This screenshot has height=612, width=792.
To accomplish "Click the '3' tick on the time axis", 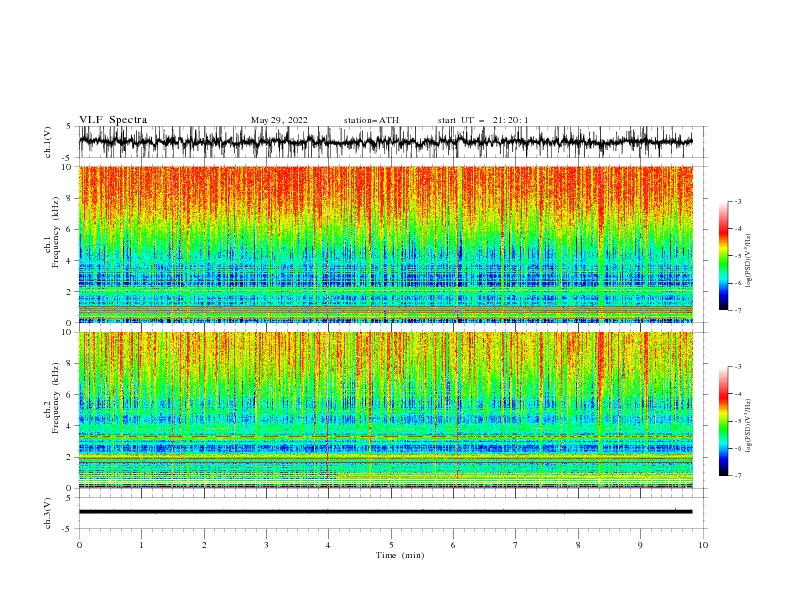I will click(266, 545).
